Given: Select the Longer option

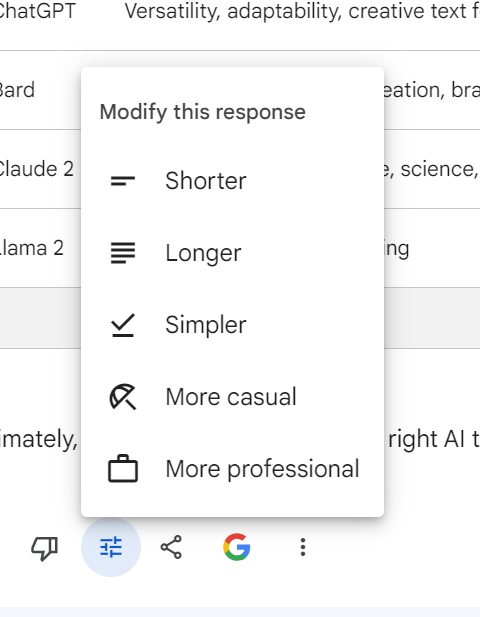Looking at the screenshot, I should click(x=233, y=253).
